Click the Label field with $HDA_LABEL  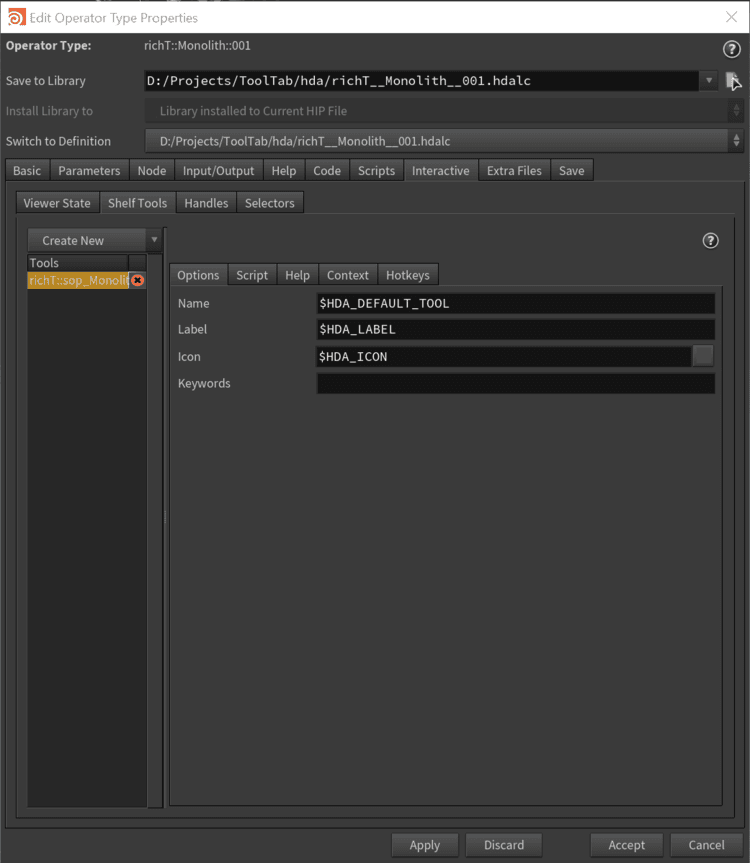tap(516, 330)
